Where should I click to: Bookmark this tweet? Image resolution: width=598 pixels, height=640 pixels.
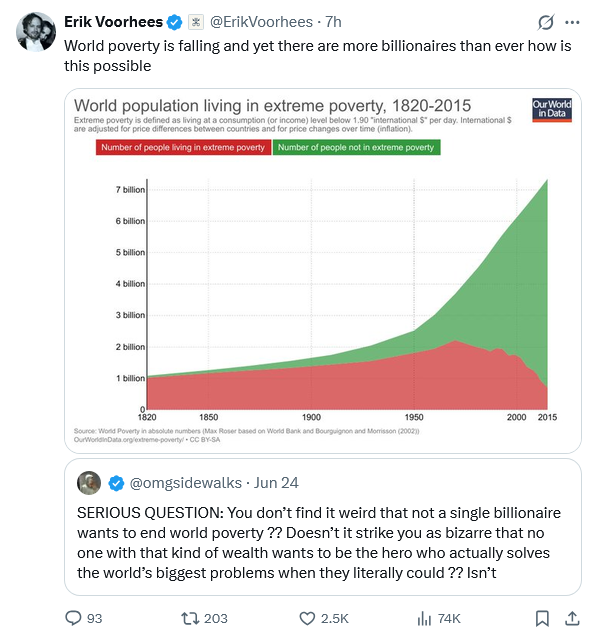(542, 618)
